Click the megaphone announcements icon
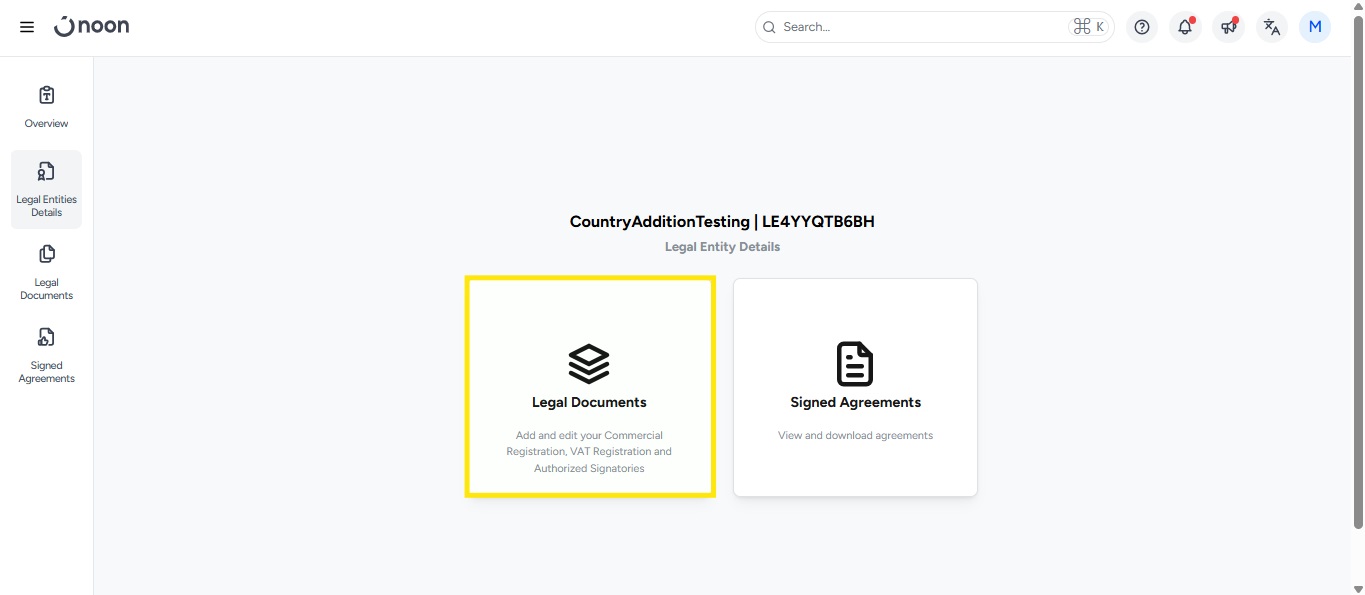 (1228, 27)
